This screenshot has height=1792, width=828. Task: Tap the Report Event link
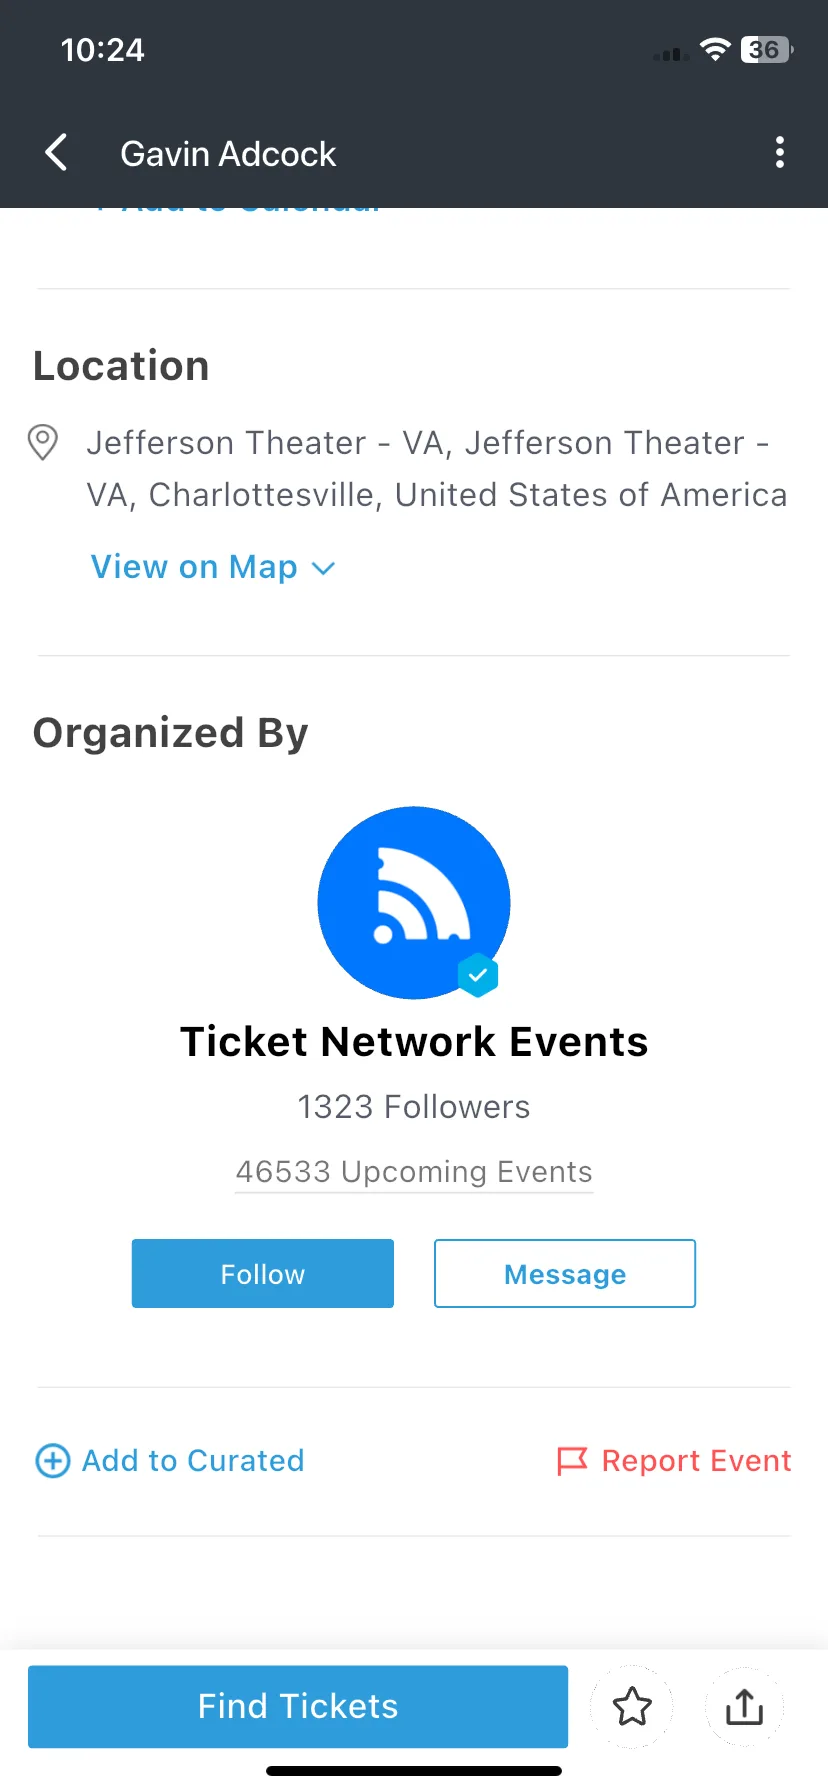pyautogui.click(x=697, y=1461)
